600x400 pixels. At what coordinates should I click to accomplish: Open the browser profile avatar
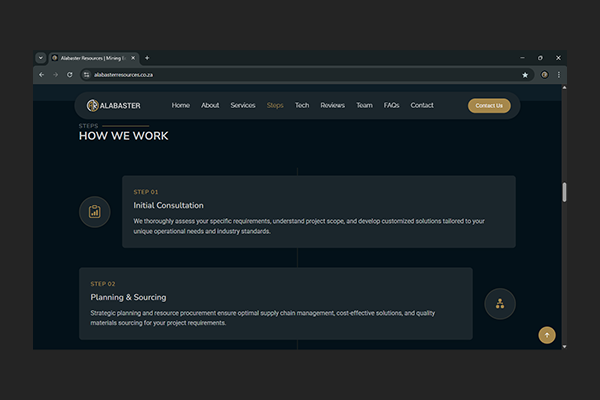tap(544, 75)
